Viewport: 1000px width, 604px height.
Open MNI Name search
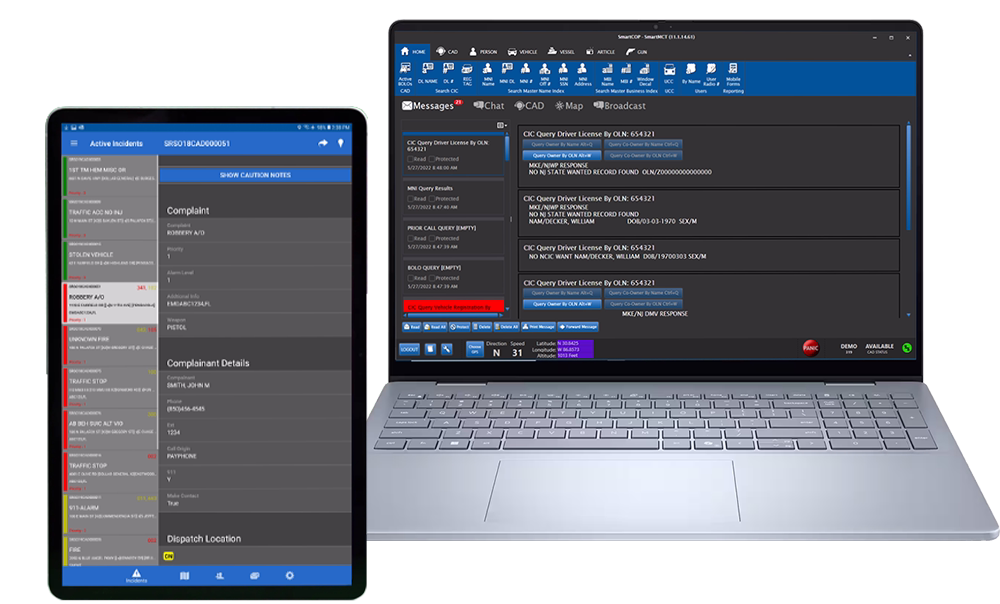[x=488, y=74]
